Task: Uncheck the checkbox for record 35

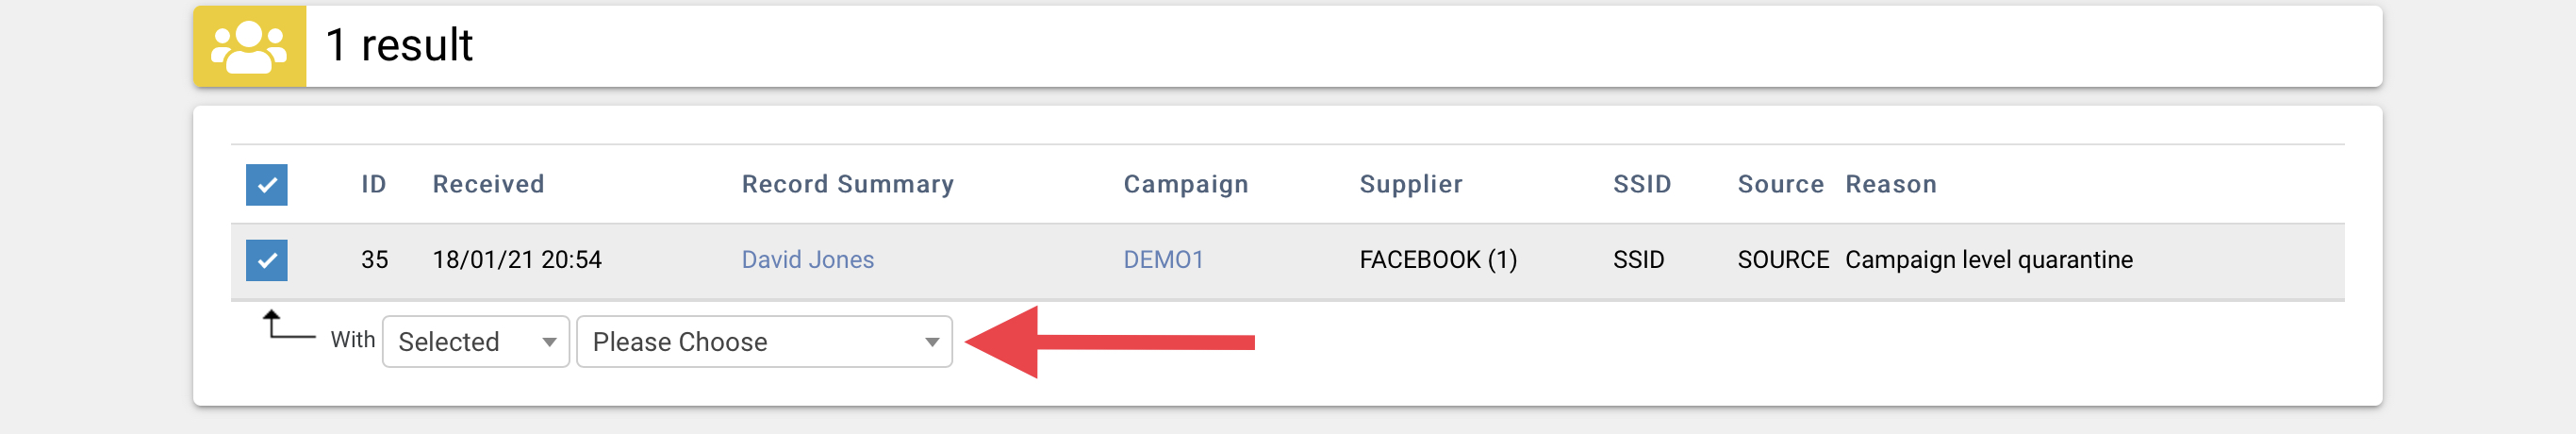Action: coord(267,261)
